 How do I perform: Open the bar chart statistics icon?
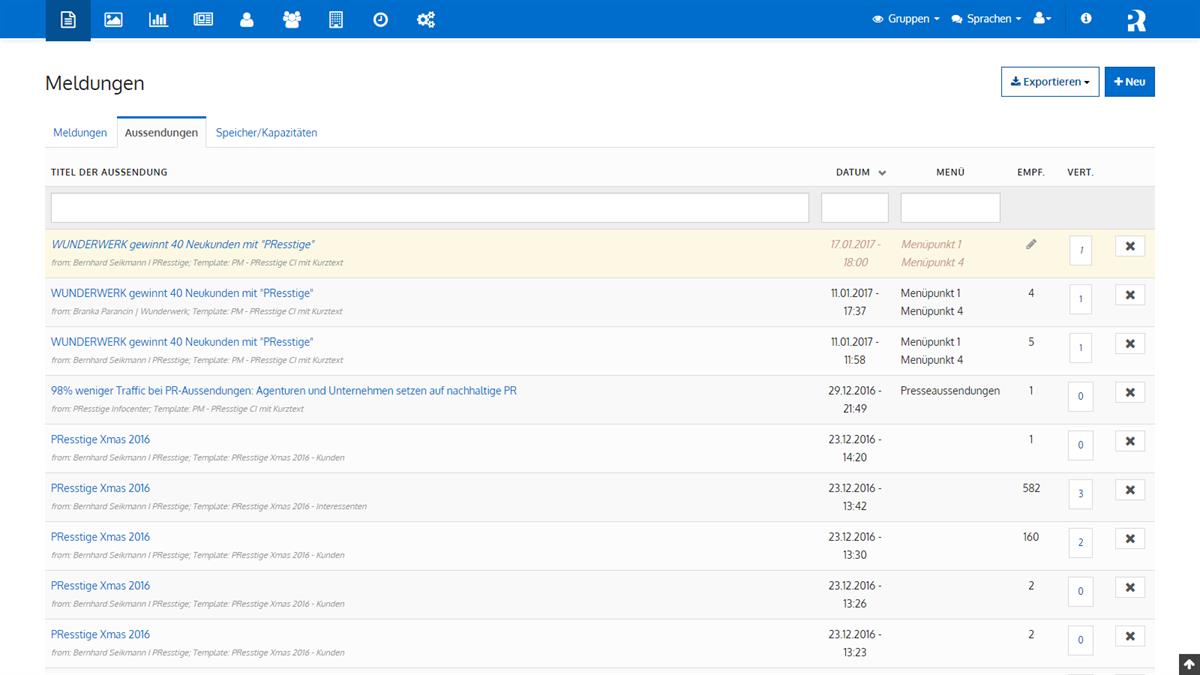(x=158, y=19)
